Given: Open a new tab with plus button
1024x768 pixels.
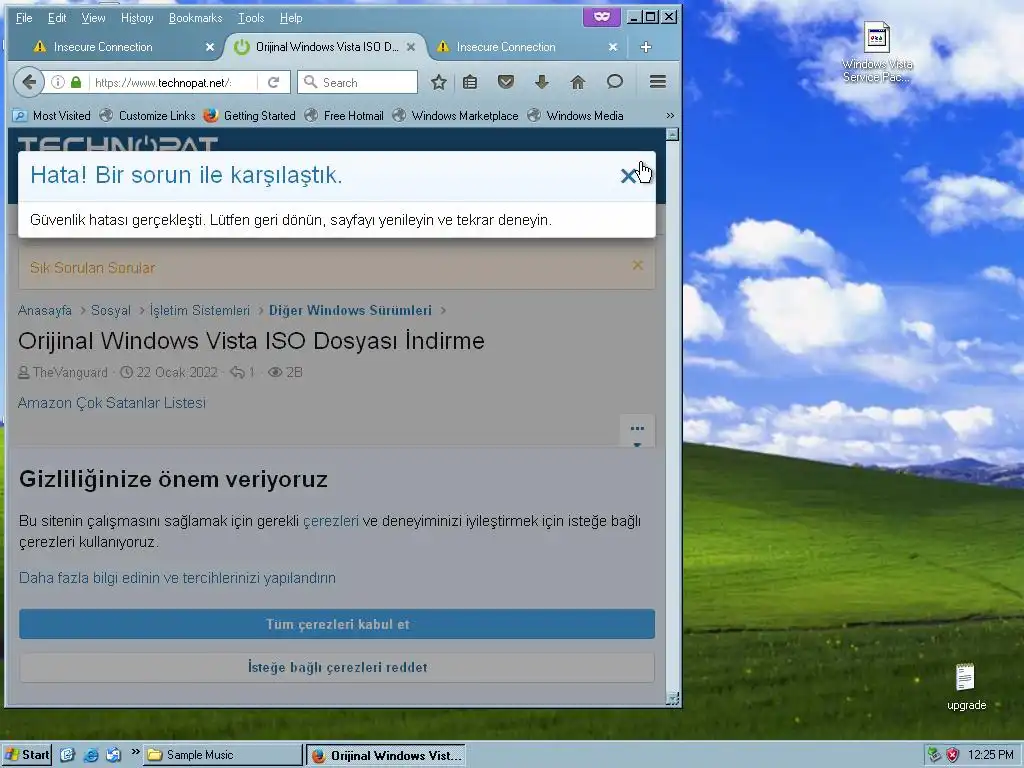Looking at the screenshot, I should [x=646, y=47].
